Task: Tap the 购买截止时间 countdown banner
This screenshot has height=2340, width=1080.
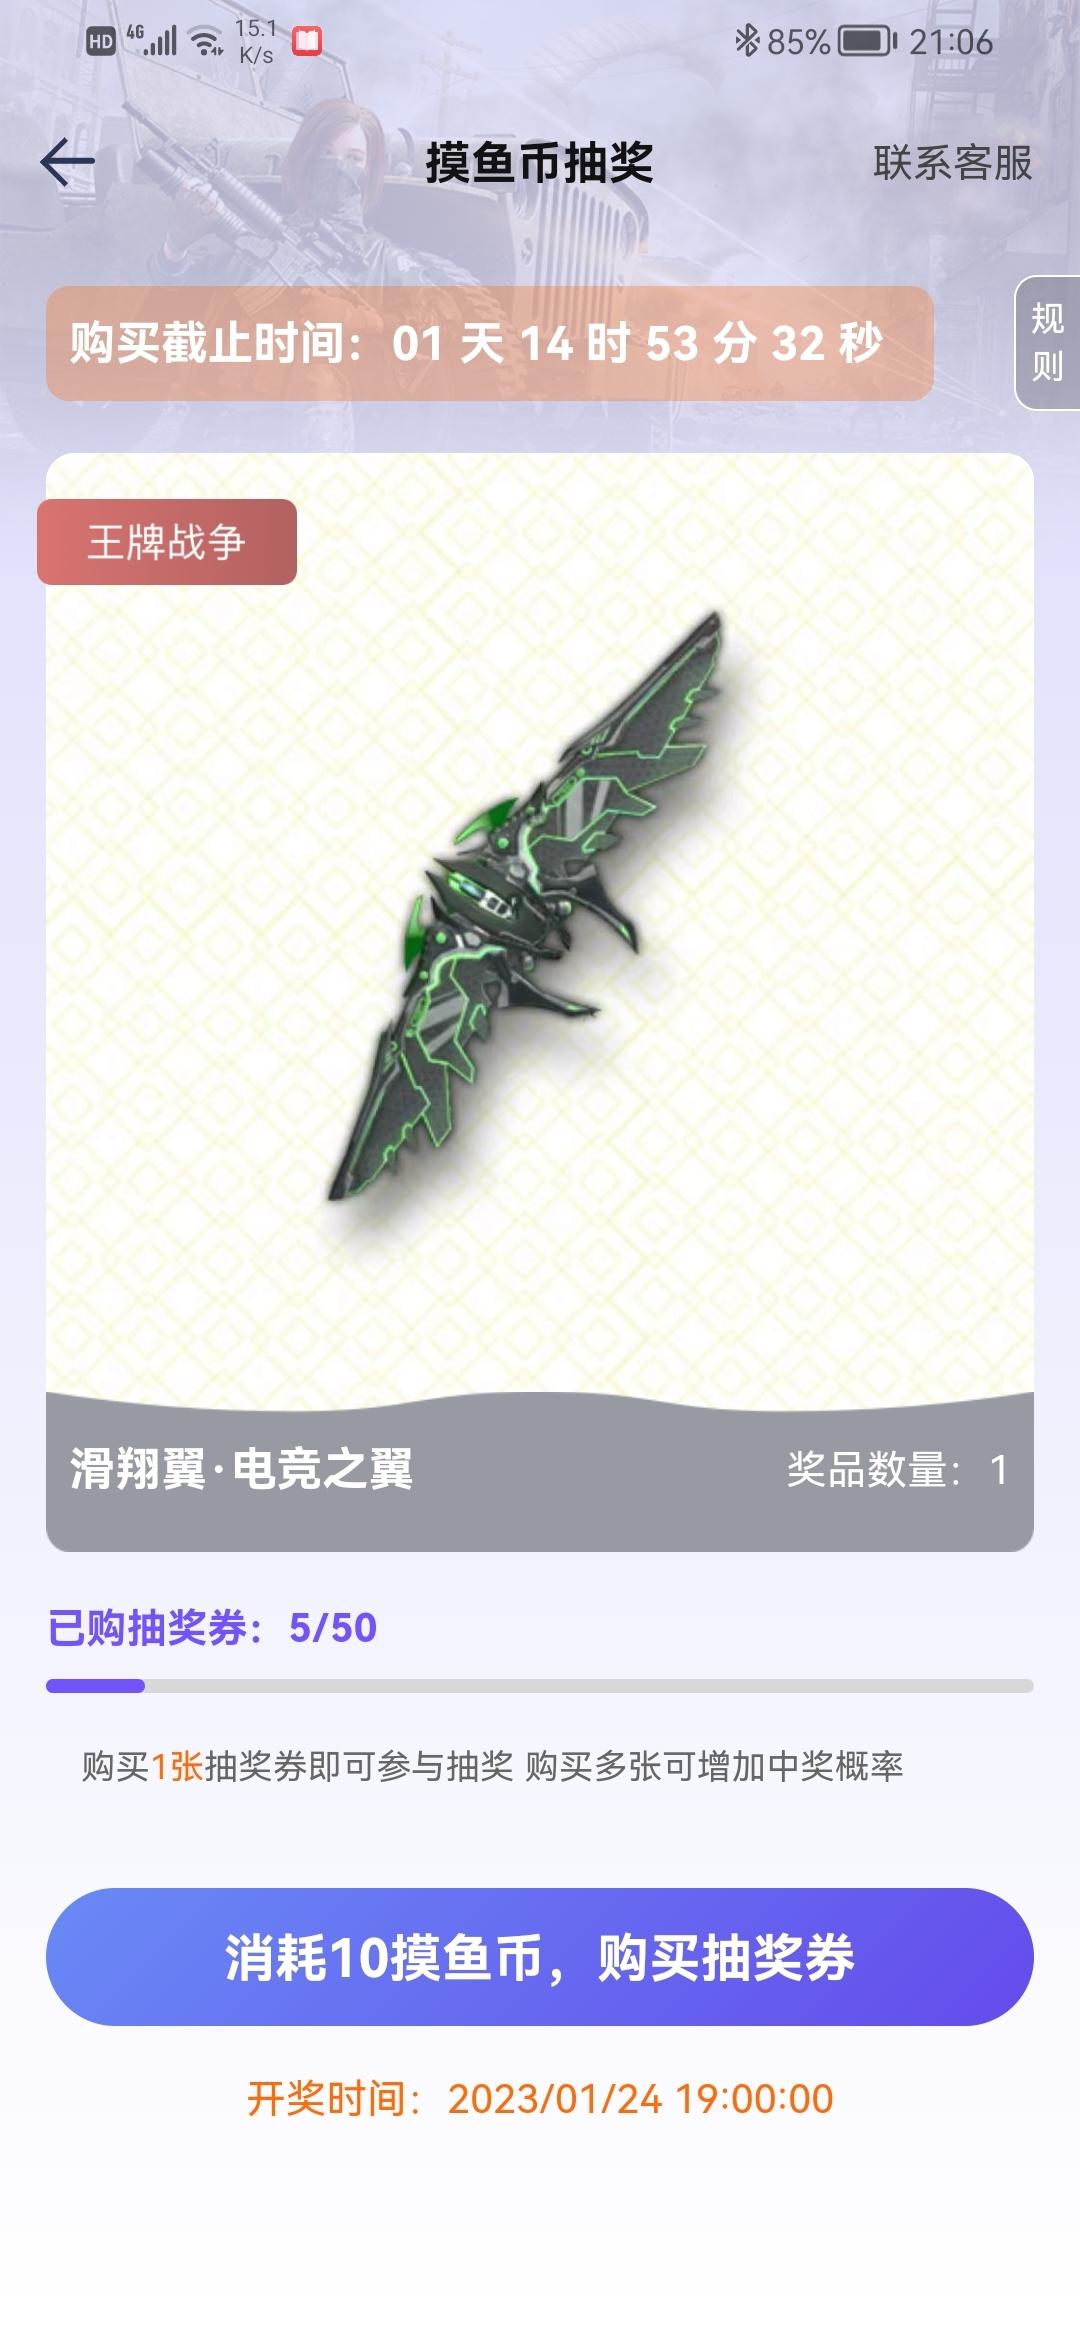Action: (x=490, y=344)
